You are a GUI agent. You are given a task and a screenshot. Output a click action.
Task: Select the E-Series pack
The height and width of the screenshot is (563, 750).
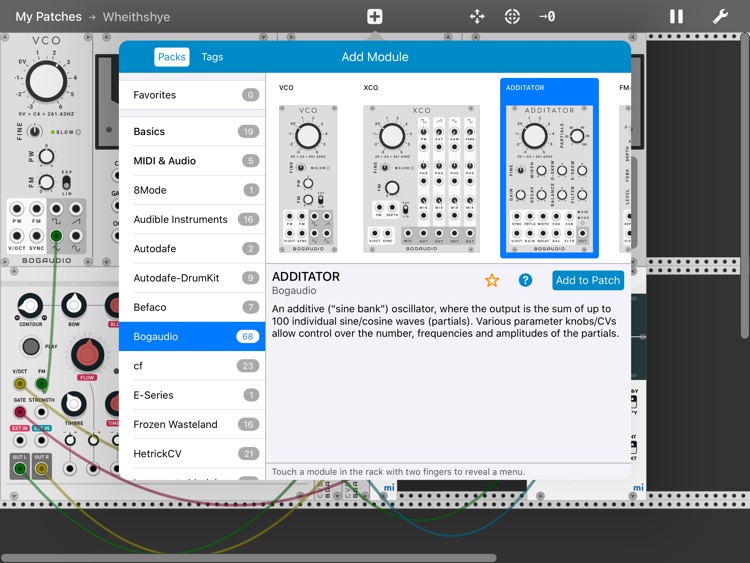coord(192,395)
